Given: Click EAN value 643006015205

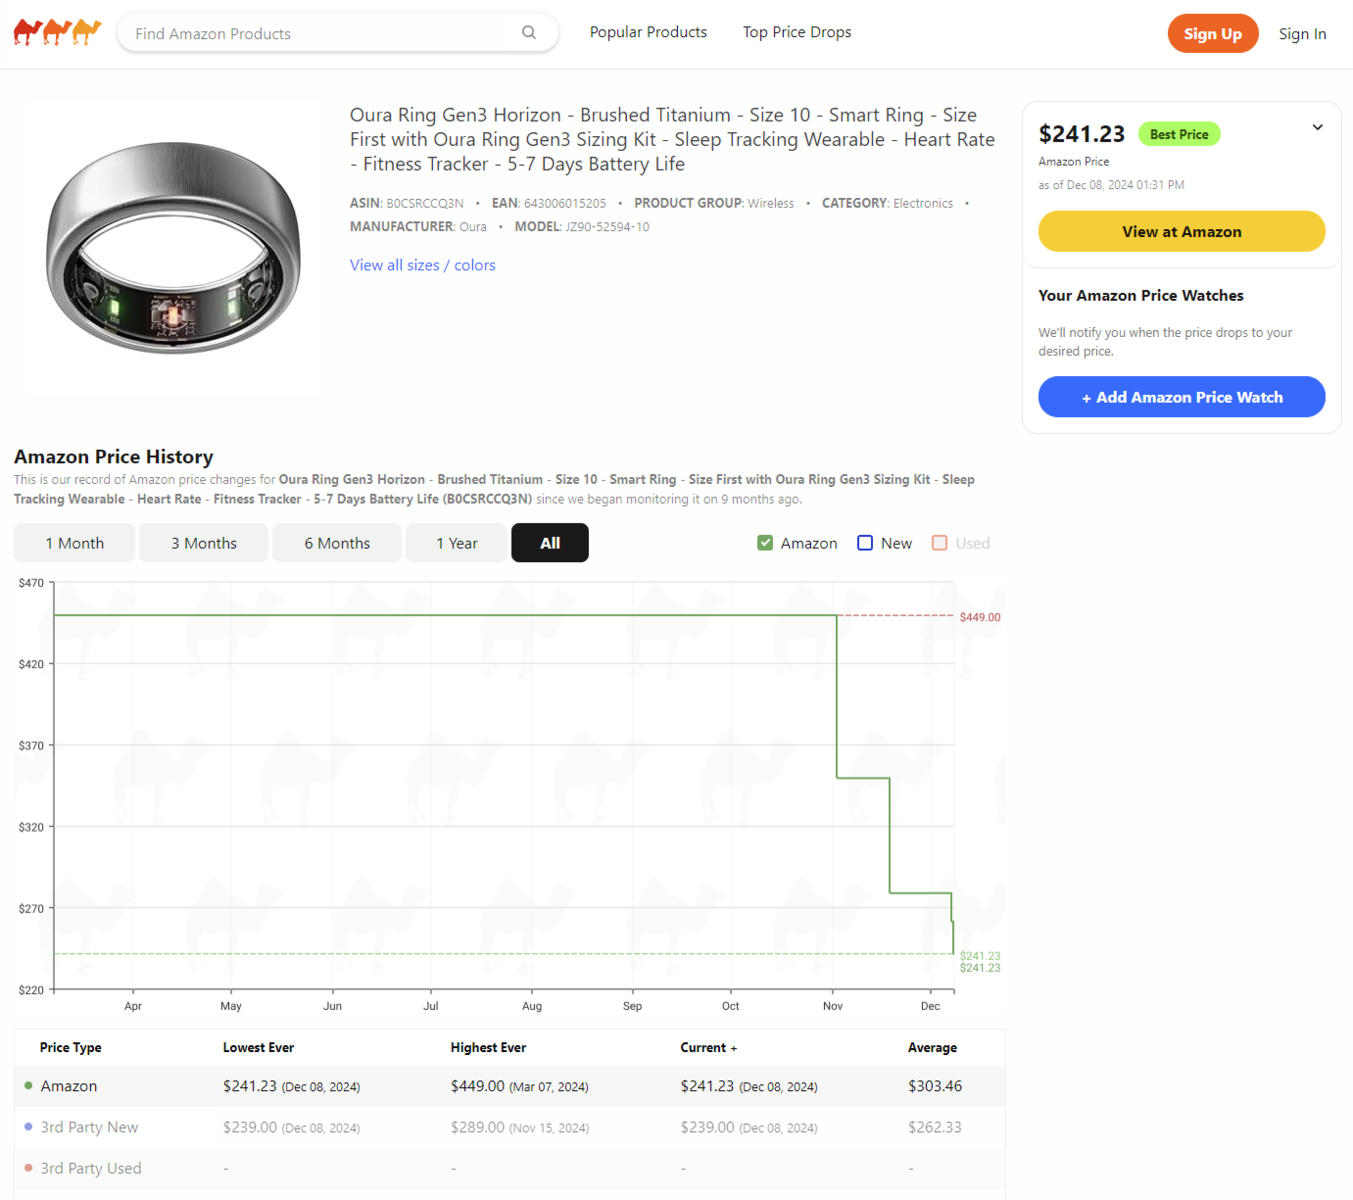Looking at the screenshot, I should (565, 203).
